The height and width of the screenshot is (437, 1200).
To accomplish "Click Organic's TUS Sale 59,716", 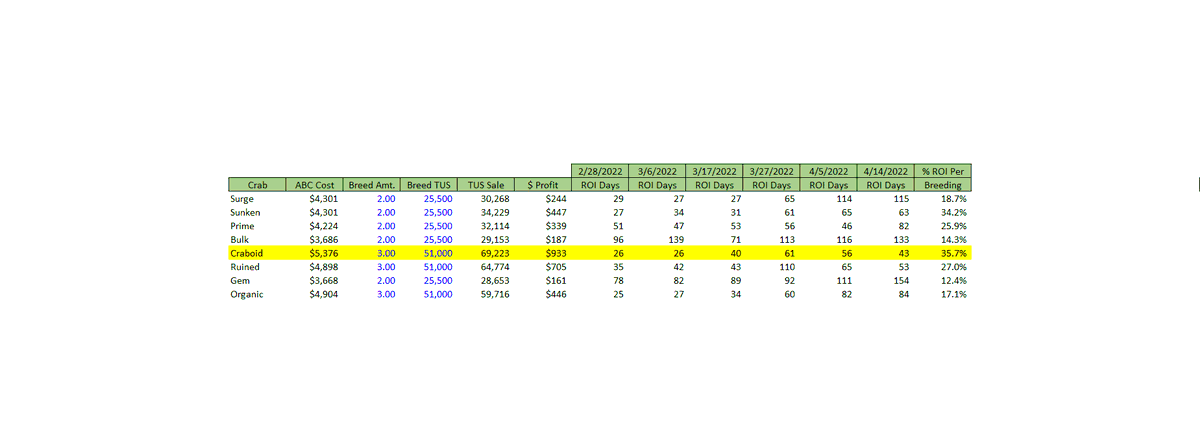I will pos(496,295).
